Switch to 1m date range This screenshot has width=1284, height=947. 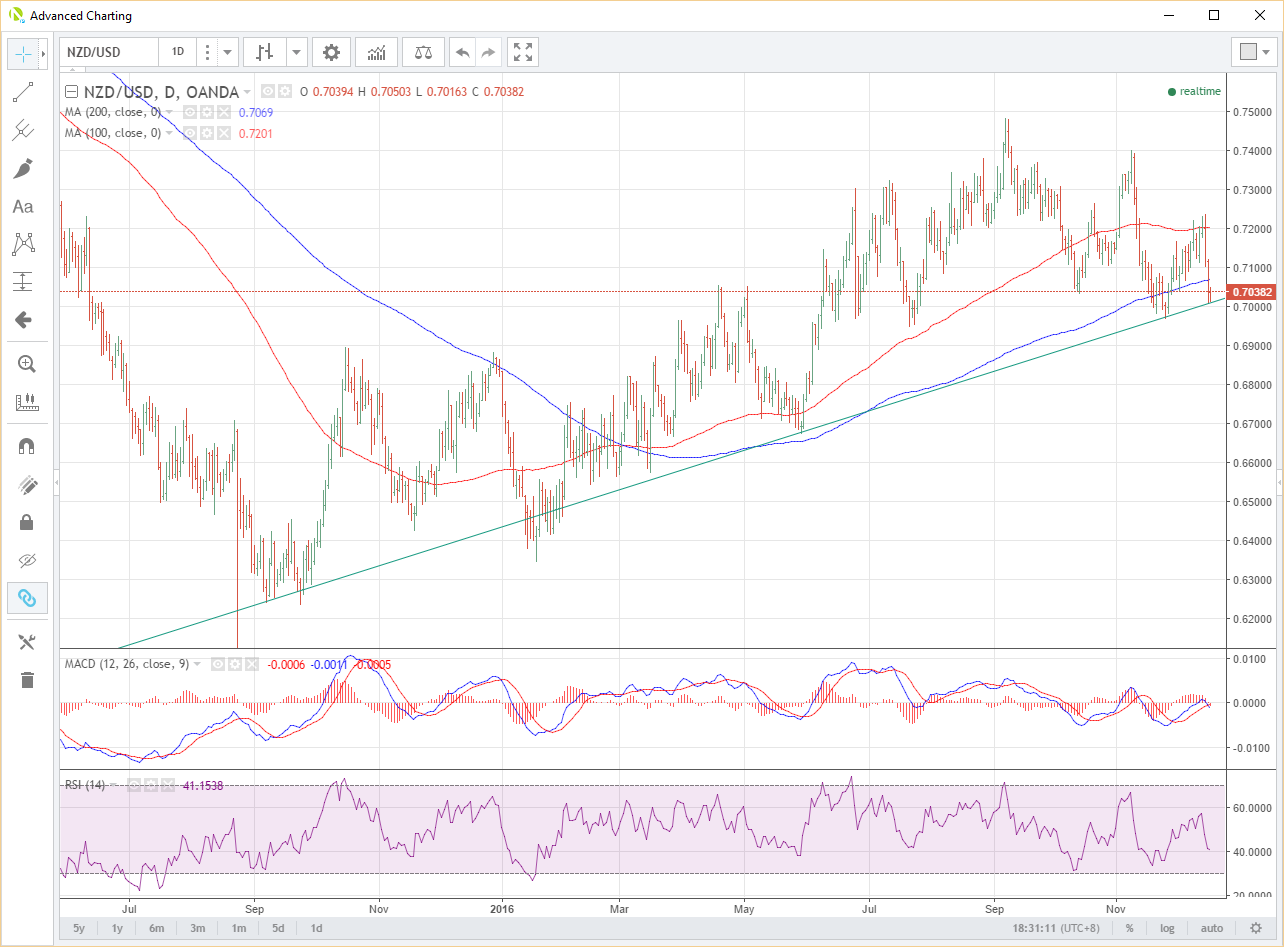click(238, 928)
